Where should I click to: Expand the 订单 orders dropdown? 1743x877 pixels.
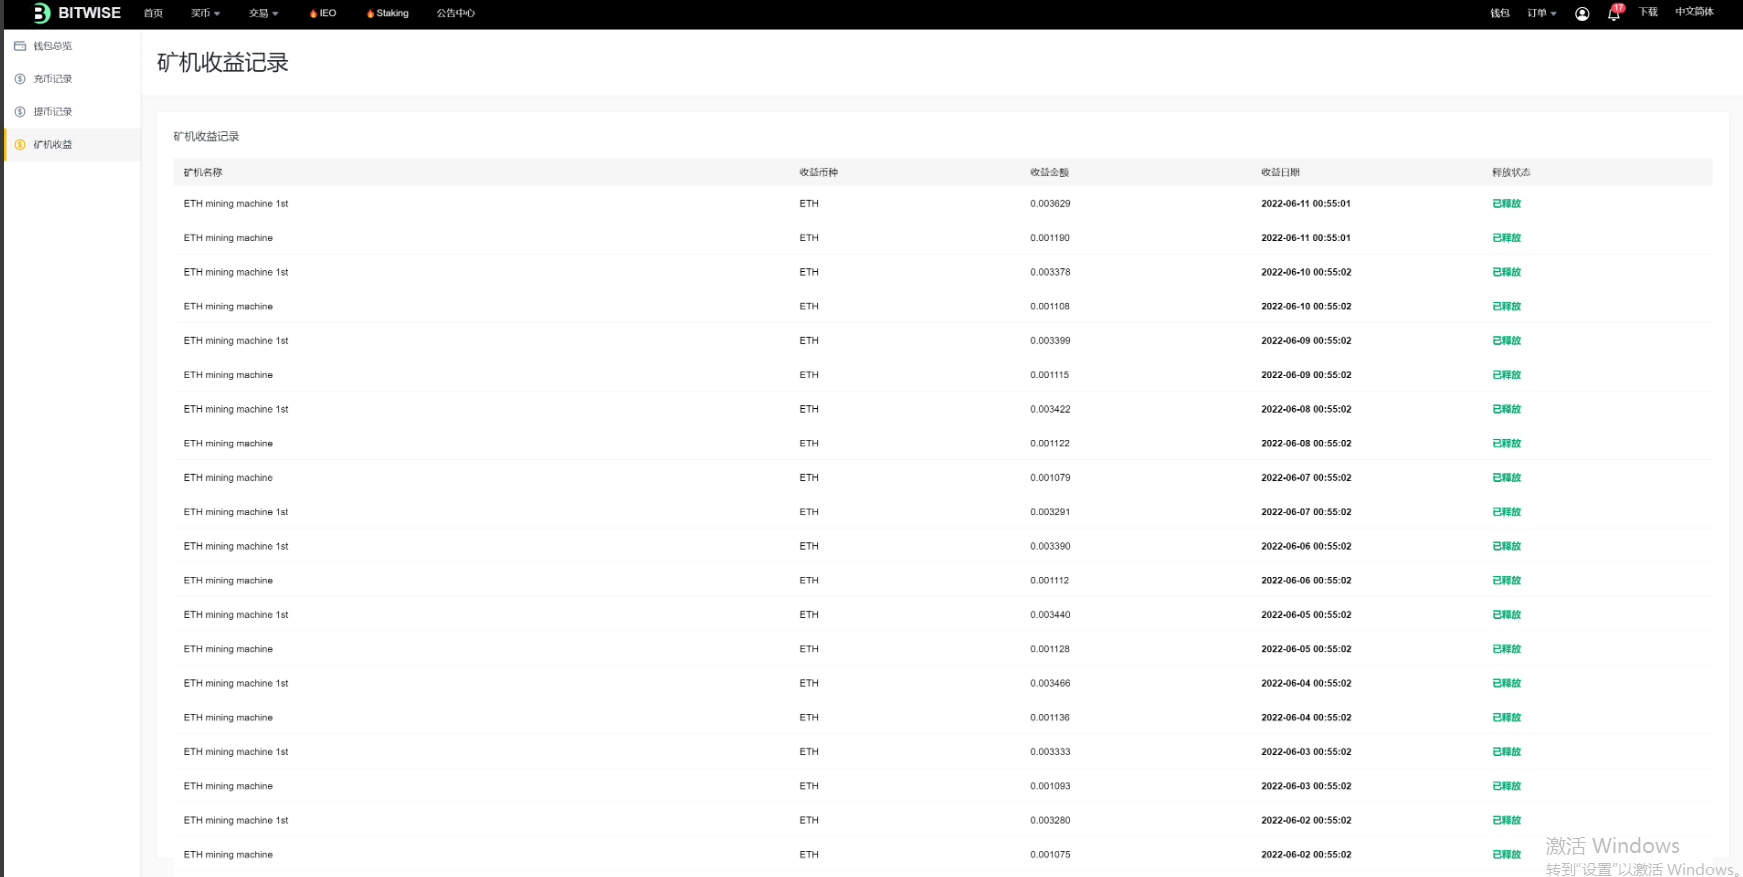pos(1541,14)
